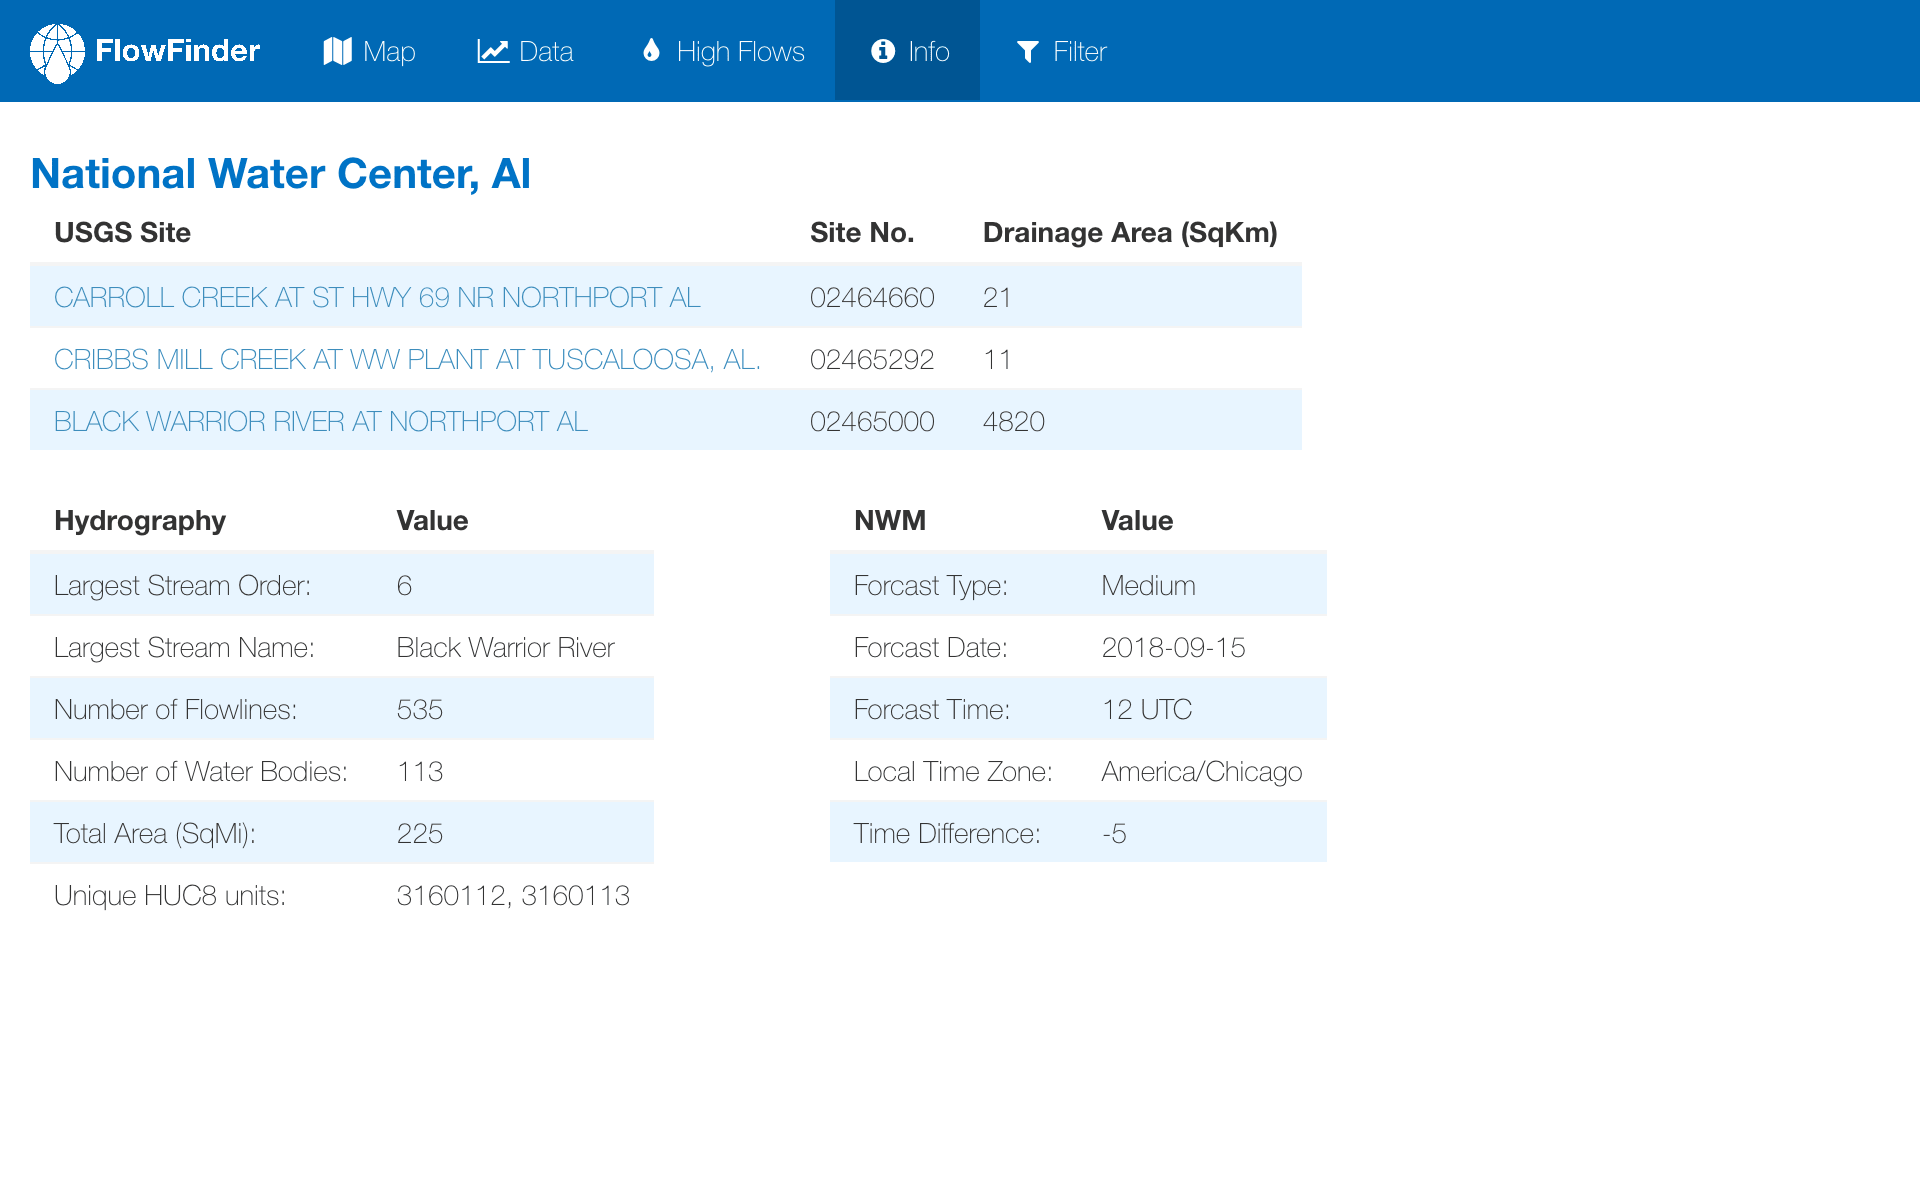
Task: Click the water drop High Flows icon
Action: 651,50
